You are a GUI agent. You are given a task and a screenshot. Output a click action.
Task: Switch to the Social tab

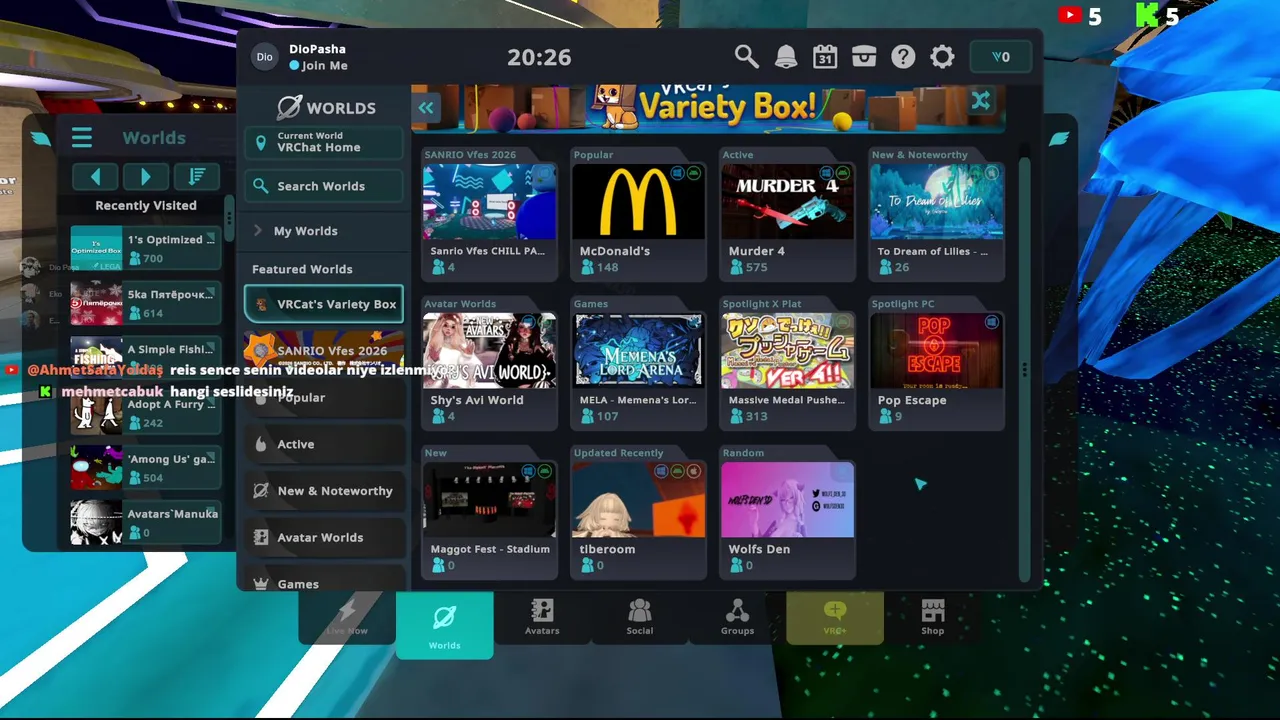click(x=639, y=617)
